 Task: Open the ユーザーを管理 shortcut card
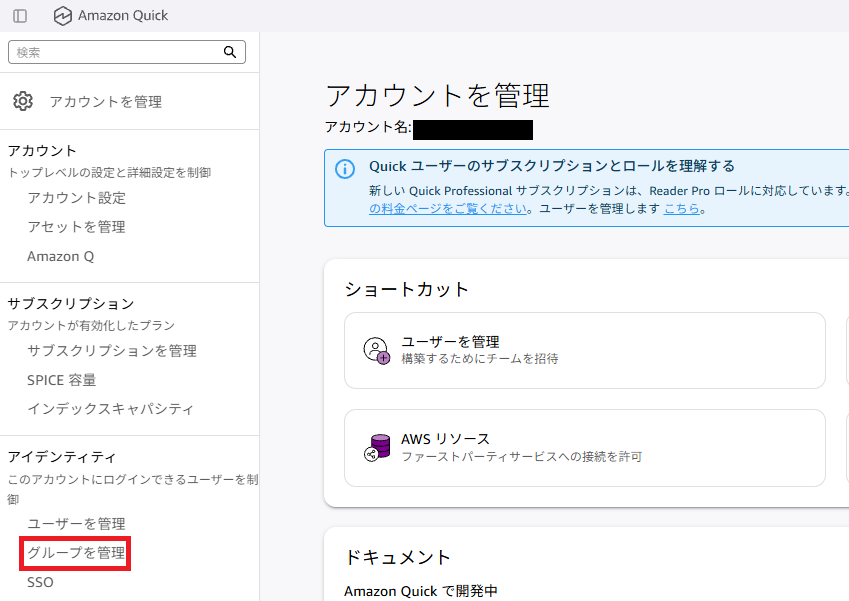pyautogui.click(x=585, y=350)
